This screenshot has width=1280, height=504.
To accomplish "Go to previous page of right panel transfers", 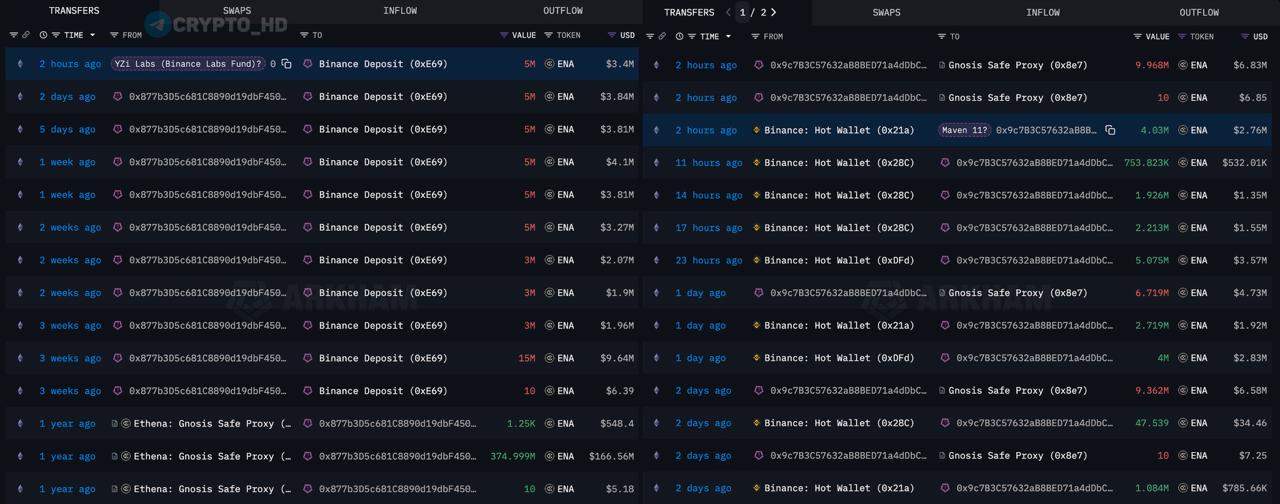I will coord(728,12).
